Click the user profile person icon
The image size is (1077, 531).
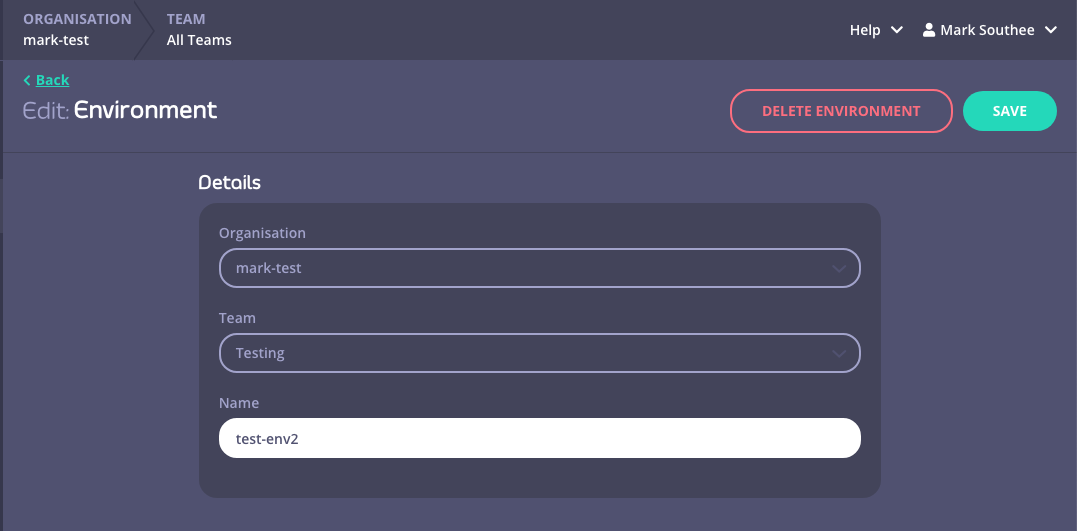click(928, 30)
